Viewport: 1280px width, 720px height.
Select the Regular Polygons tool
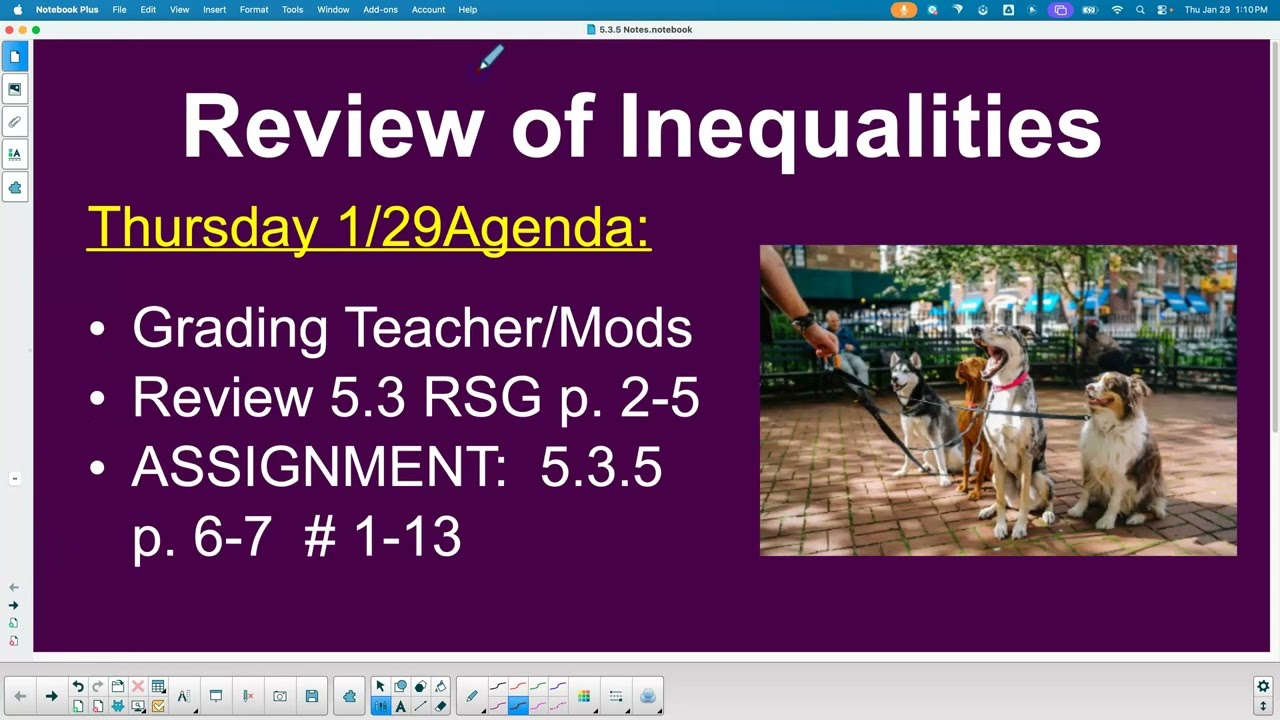[420, 686]
